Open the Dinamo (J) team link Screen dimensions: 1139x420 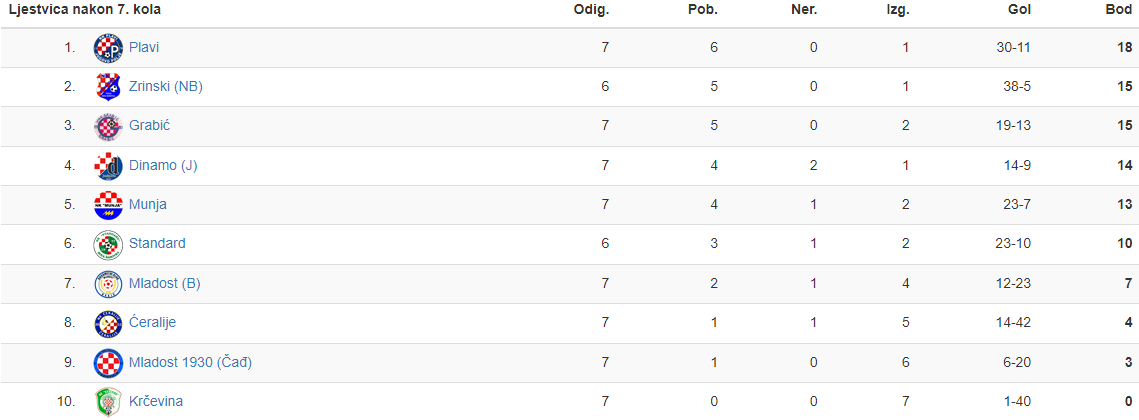coord(163,166)
